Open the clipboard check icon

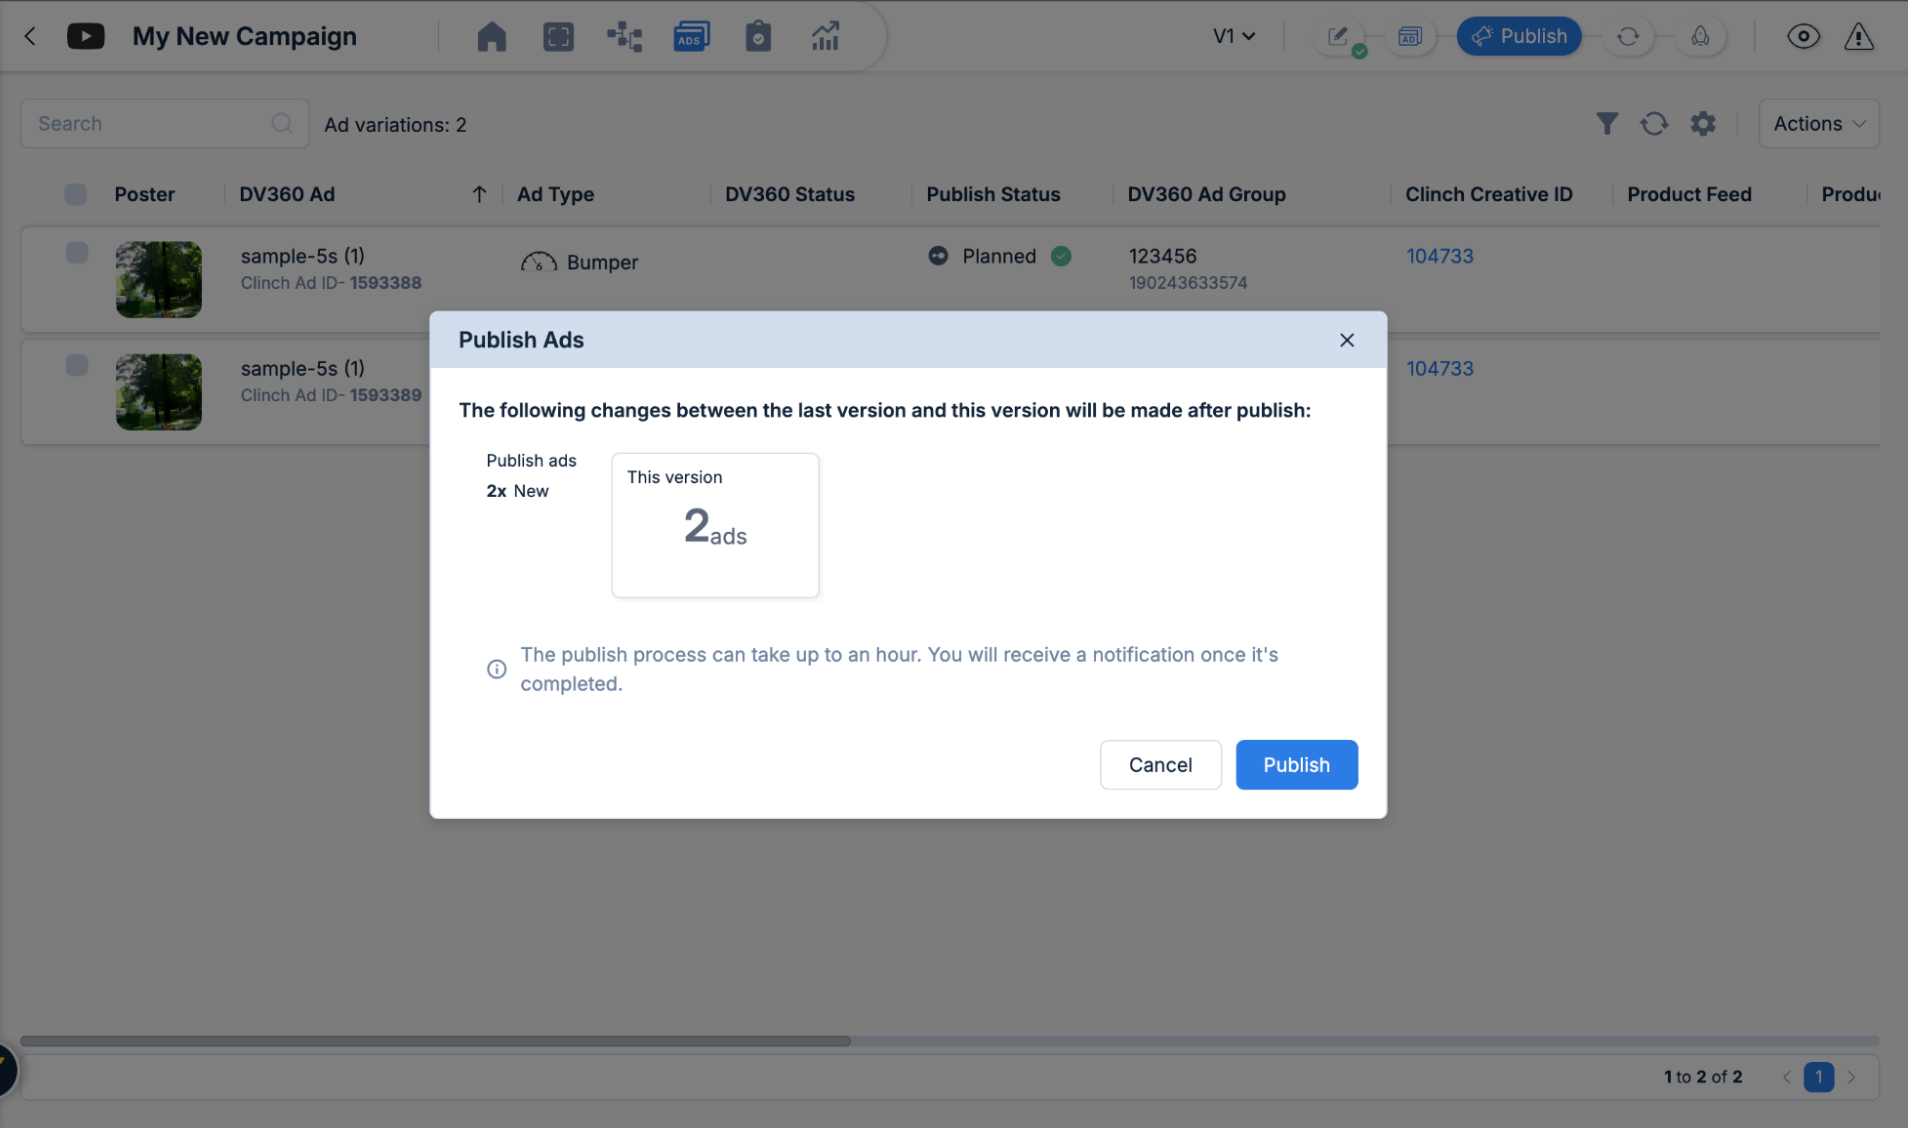coord(758,36)
